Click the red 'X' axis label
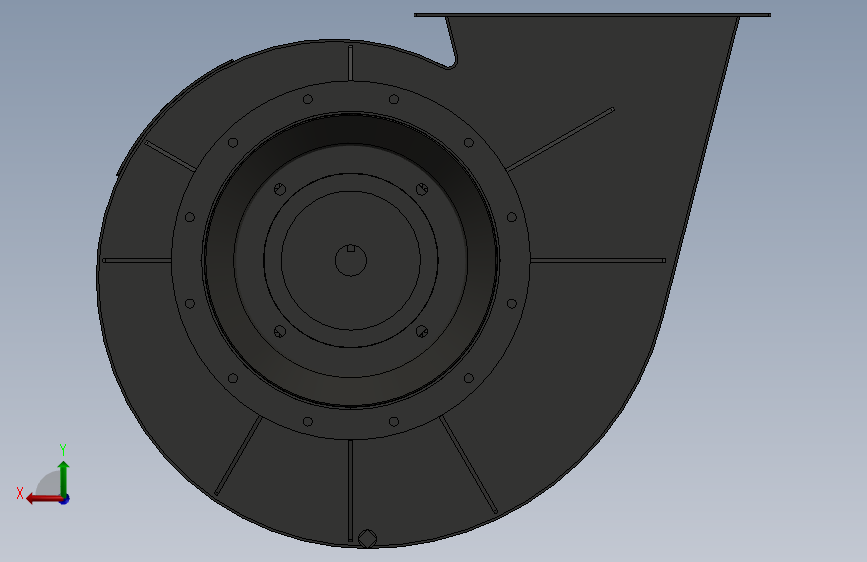 click(20, 493)
